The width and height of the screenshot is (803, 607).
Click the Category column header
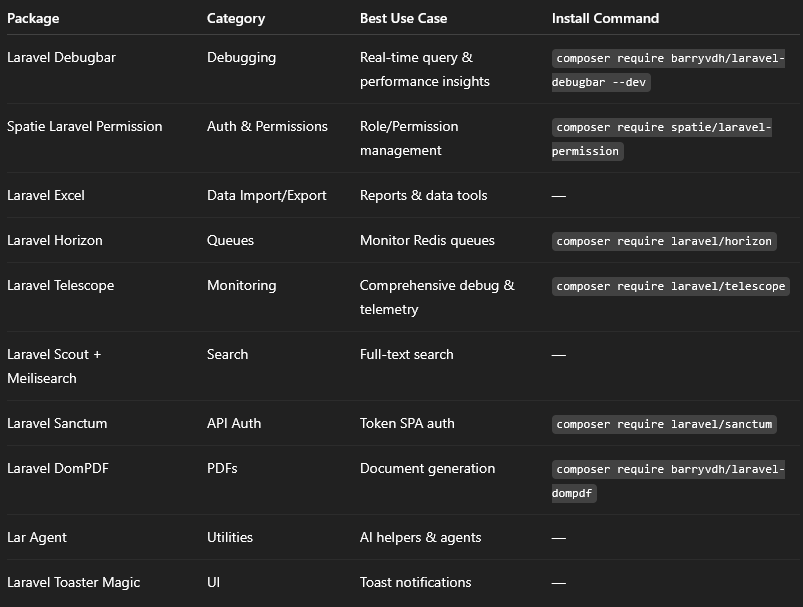click(236, 18)
